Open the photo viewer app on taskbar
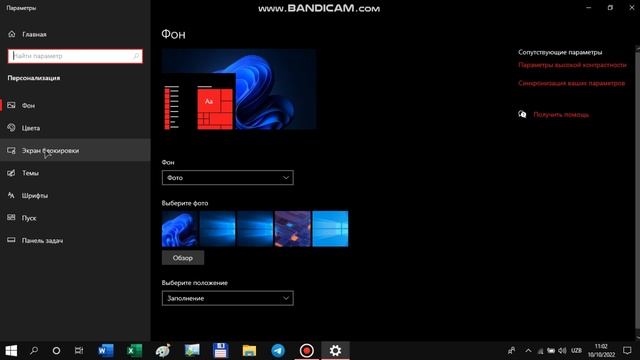Screen dimensions: 640x360 (x=192, y=351)
